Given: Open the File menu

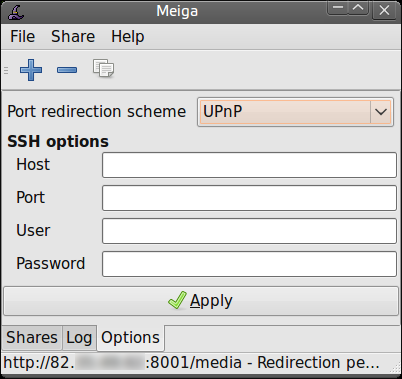Looking at the screenshot, I should (22, 36).
